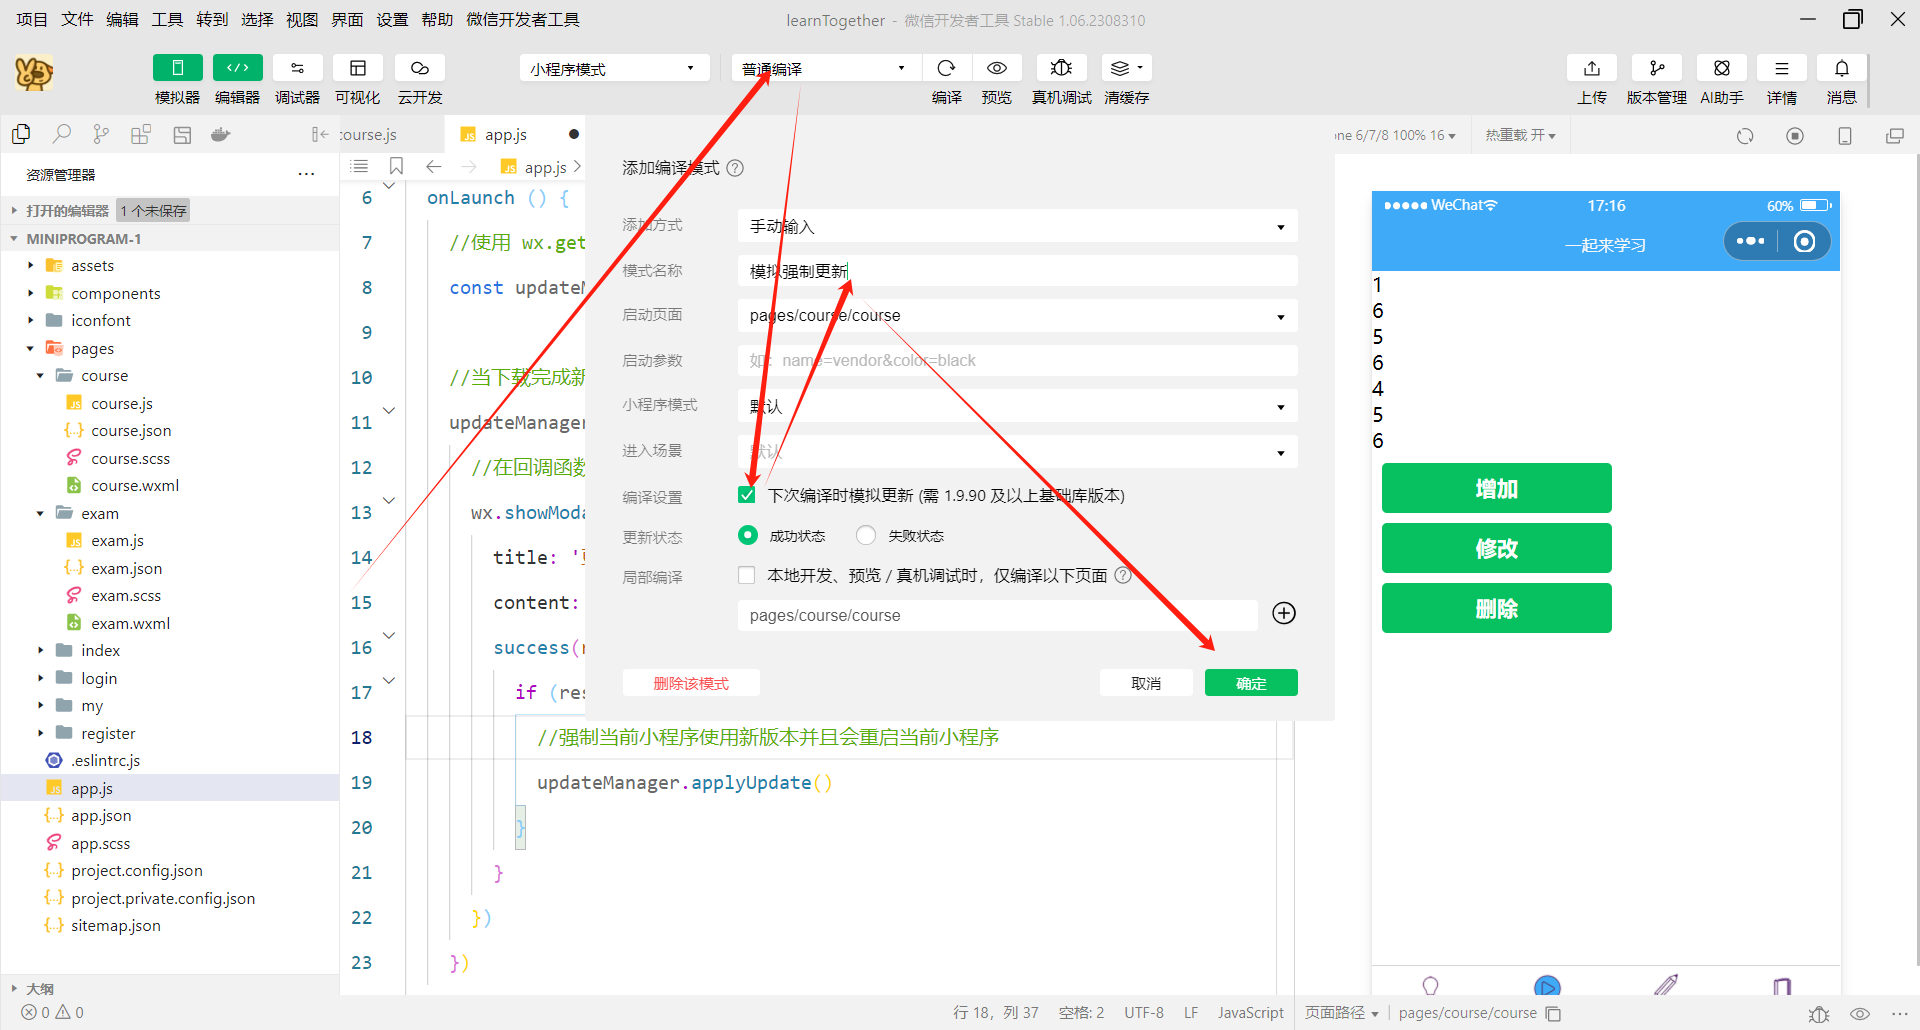
Task: Click the bookmark icon in editor breadcrumb
Action: [x=396, y=166]
